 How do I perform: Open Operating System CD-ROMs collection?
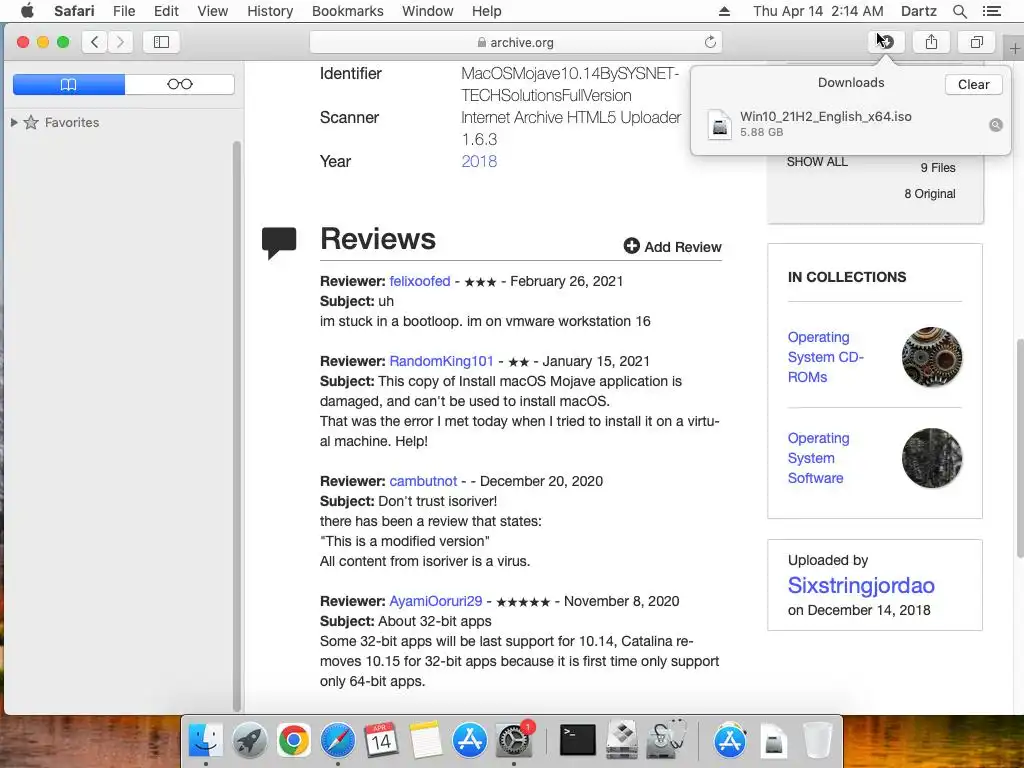click(825, 357)
